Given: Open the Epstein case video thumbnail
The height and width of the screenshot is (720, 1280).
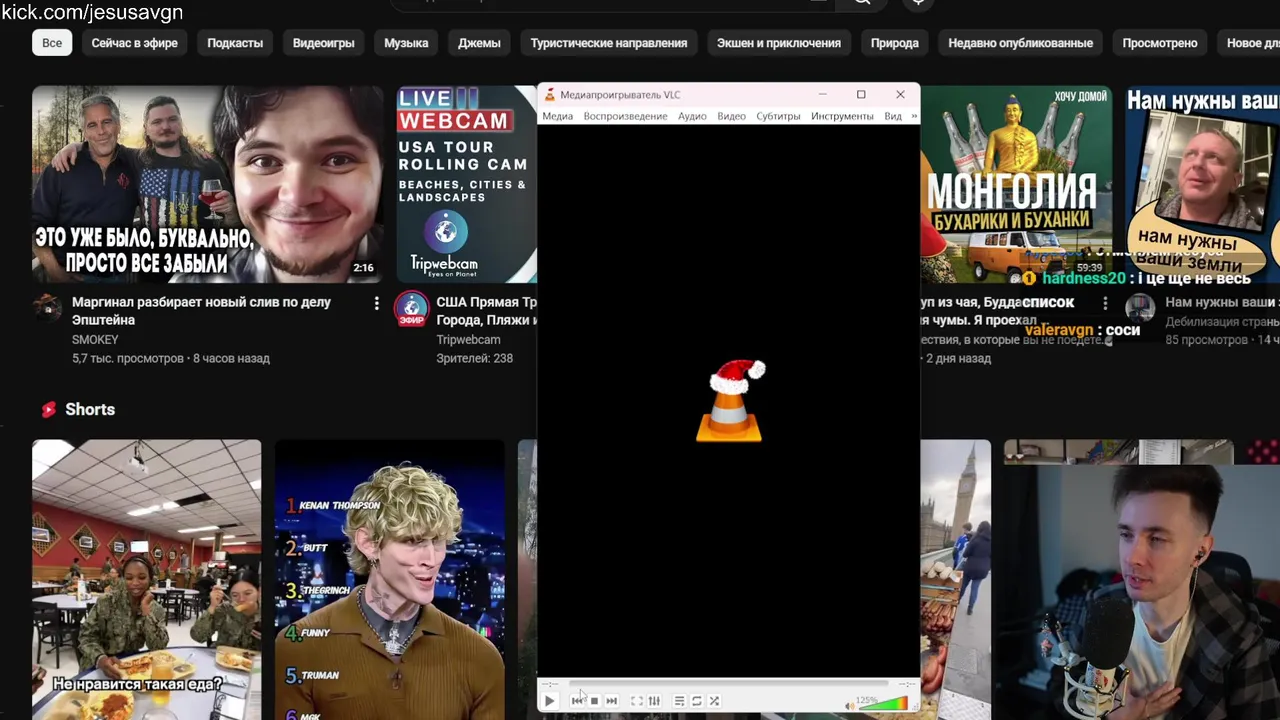Looking at the screenshot, I should (207, 184).
